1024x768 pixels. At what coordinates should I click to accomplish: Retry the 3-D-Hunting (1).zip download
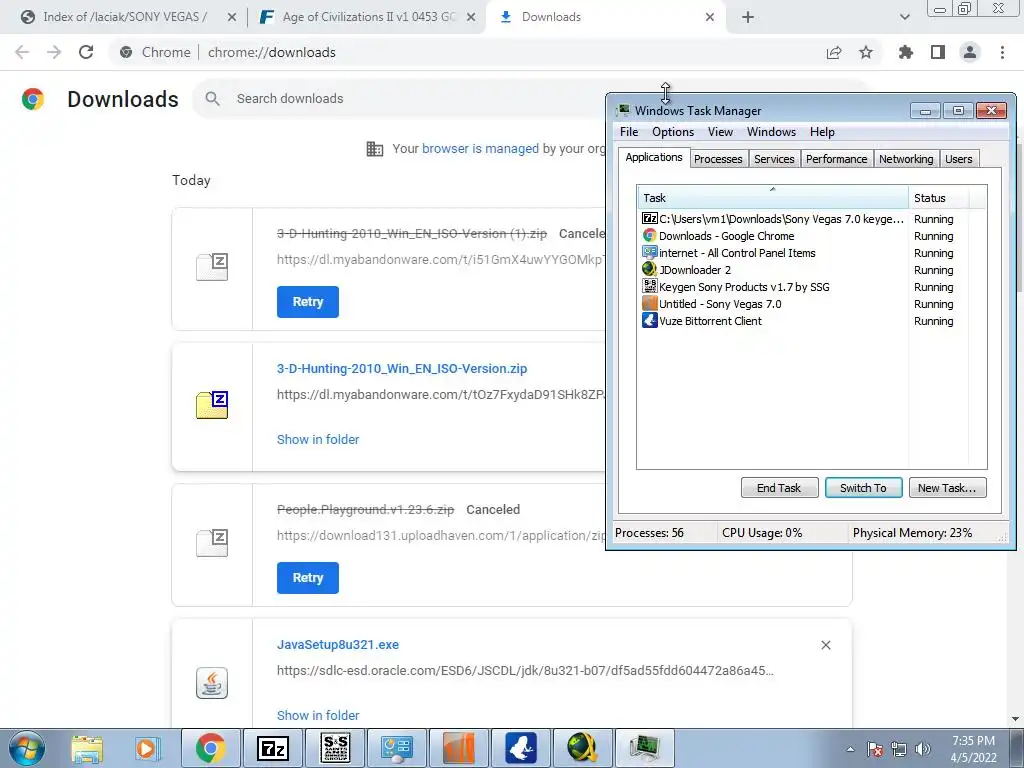click(308, 302)
